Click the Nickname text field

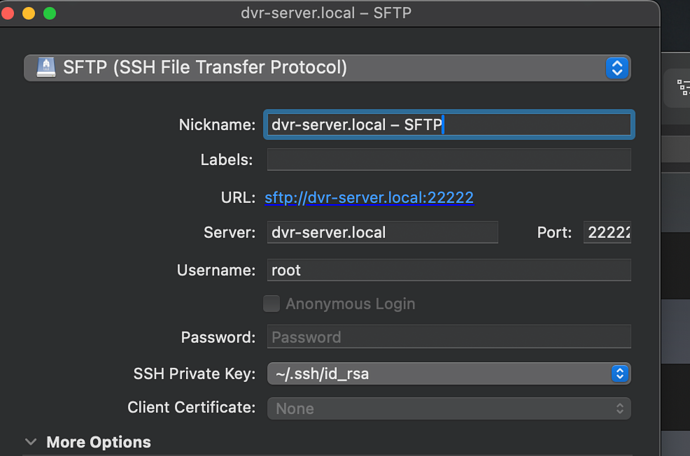pyautogui.click(x=448, y=125)
